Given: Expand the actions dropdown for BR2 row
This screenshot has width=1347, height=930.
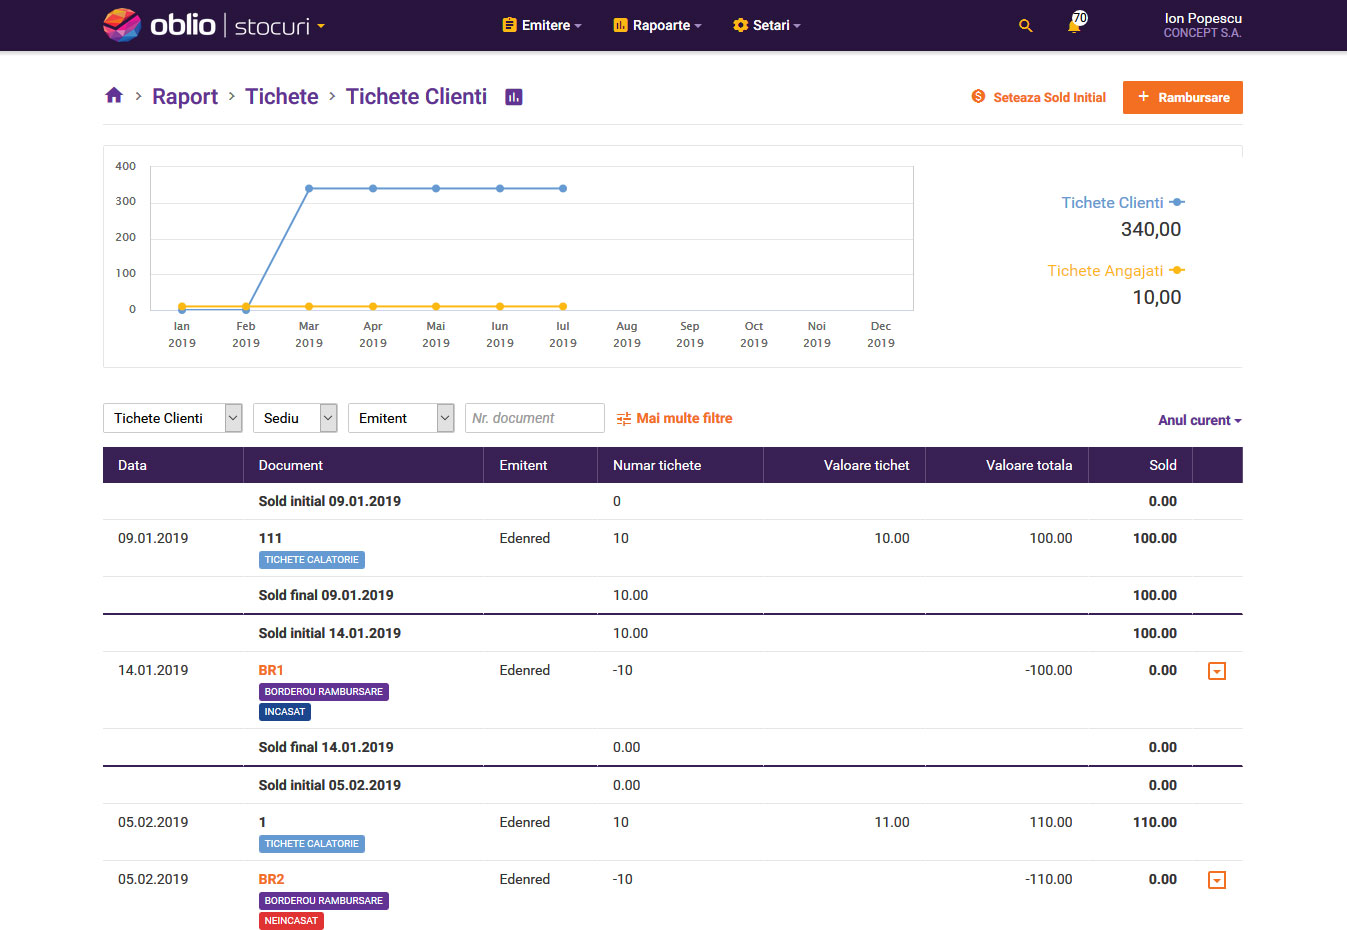Looking at the screenshot, I should 1217,880.
